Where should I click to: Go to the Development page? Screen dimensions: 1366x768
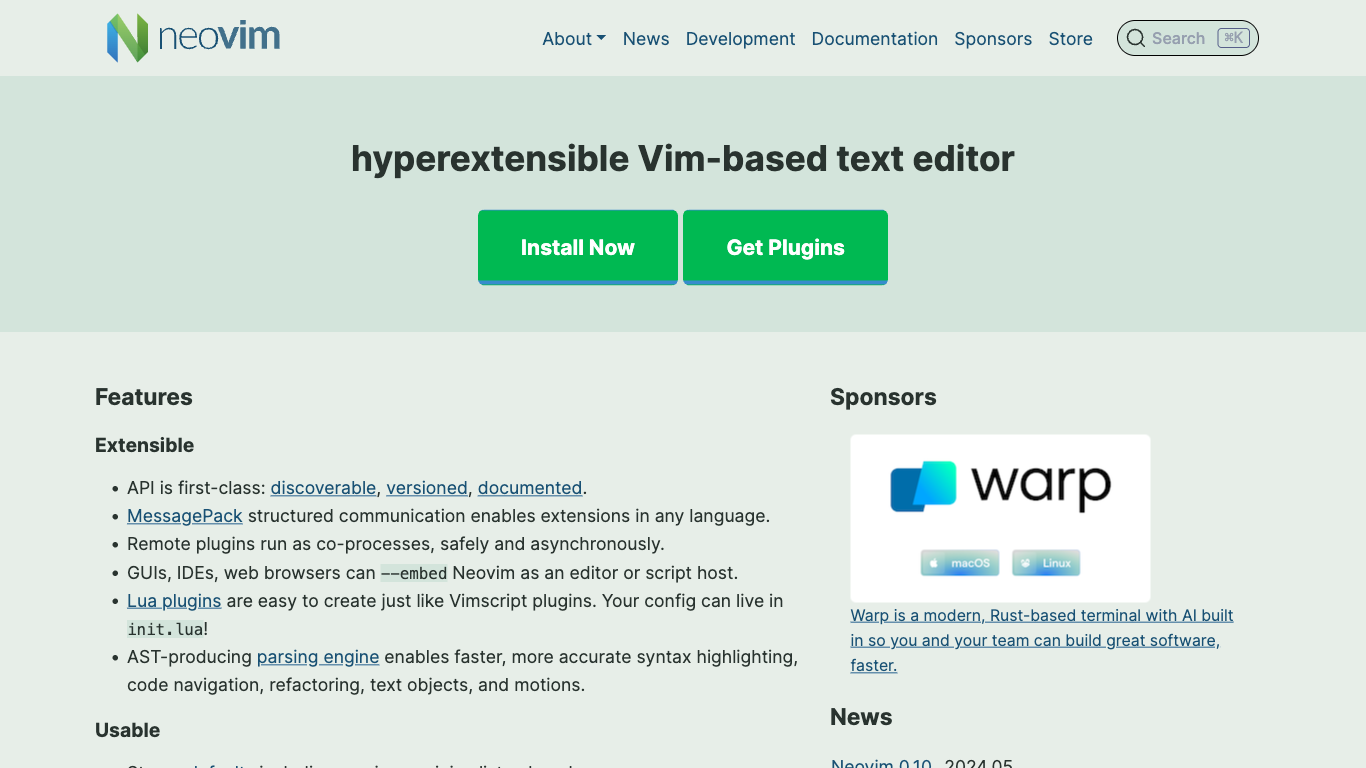[740, 39]
